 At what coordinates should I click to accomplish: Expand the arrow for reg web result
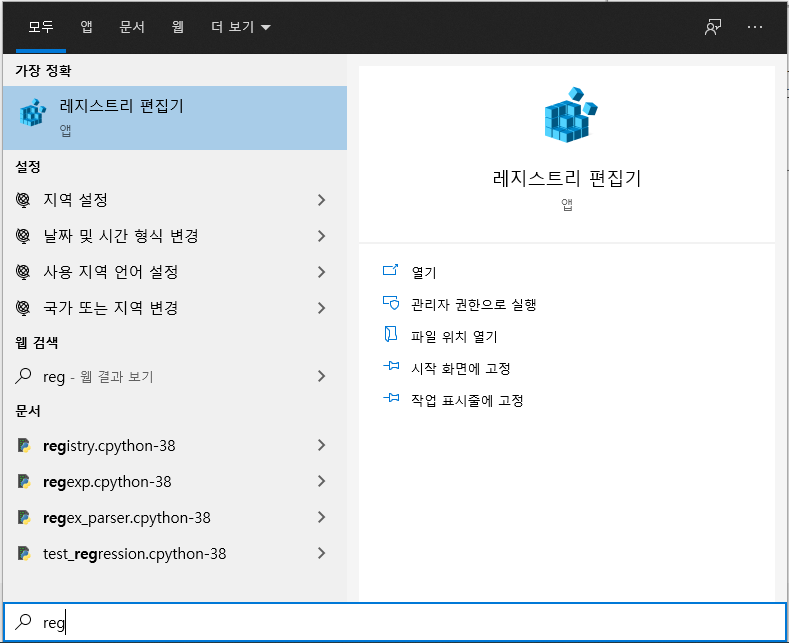(322, 376)
